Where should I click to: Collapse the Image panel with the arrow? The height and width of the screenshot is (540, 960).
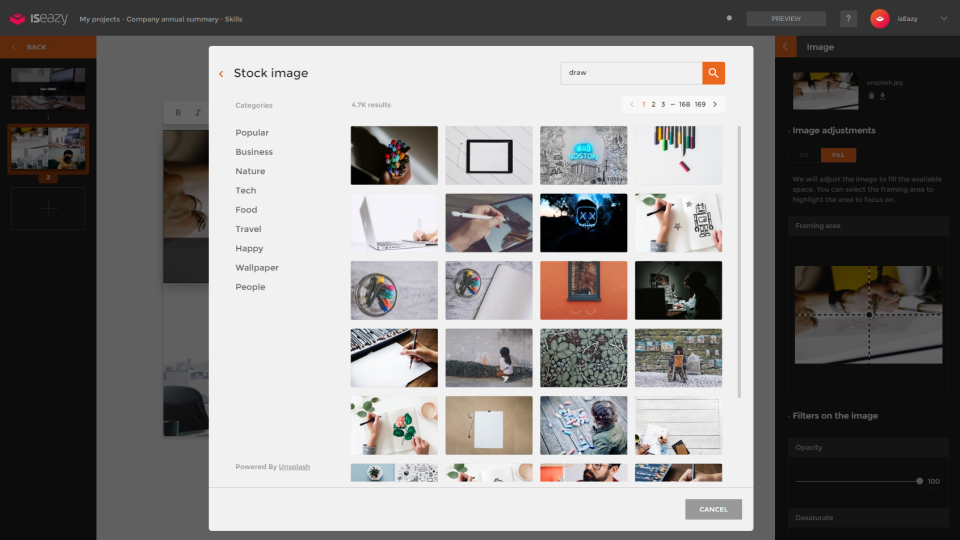coord(786,47)
